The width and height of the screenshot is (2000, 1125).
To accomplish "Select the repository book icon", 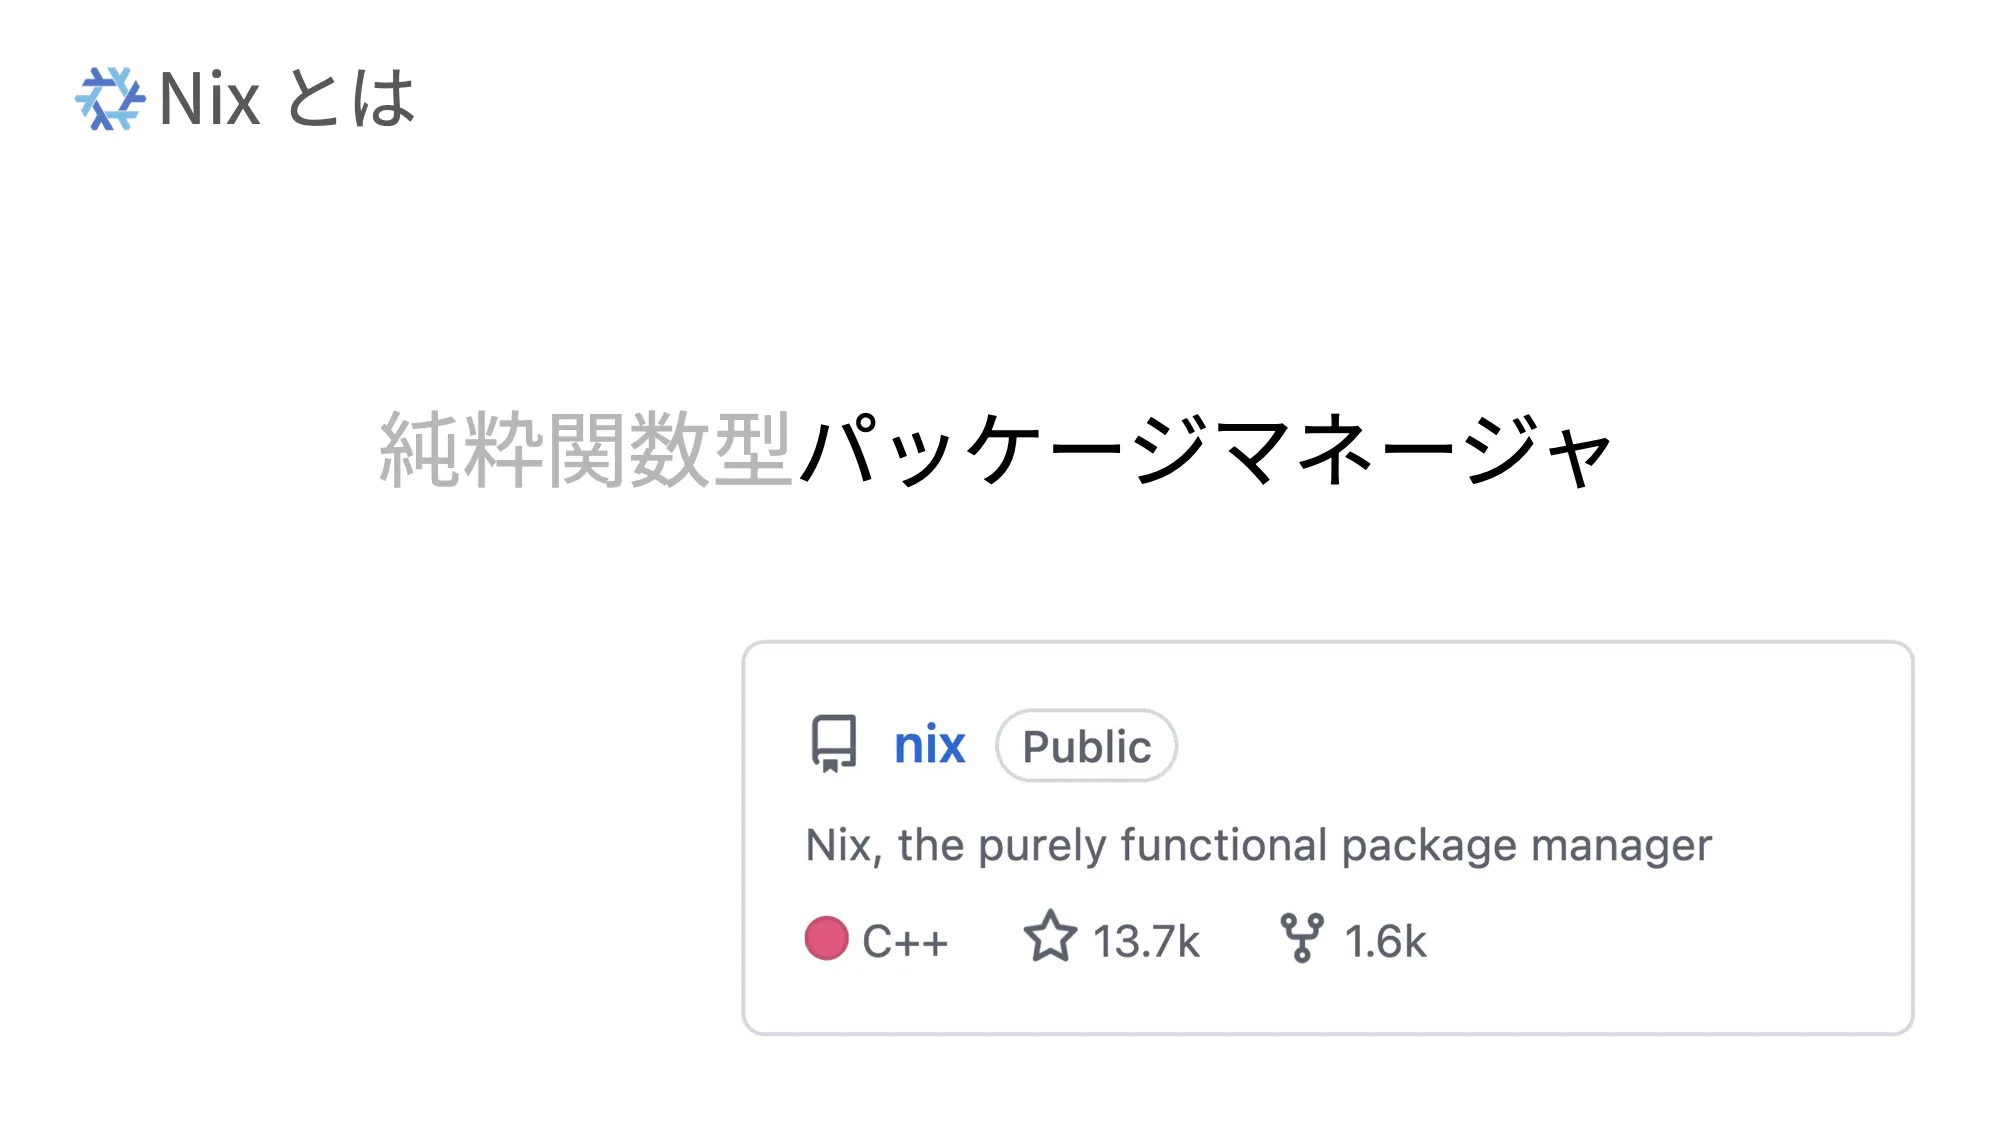I will [x=834, y=744].
